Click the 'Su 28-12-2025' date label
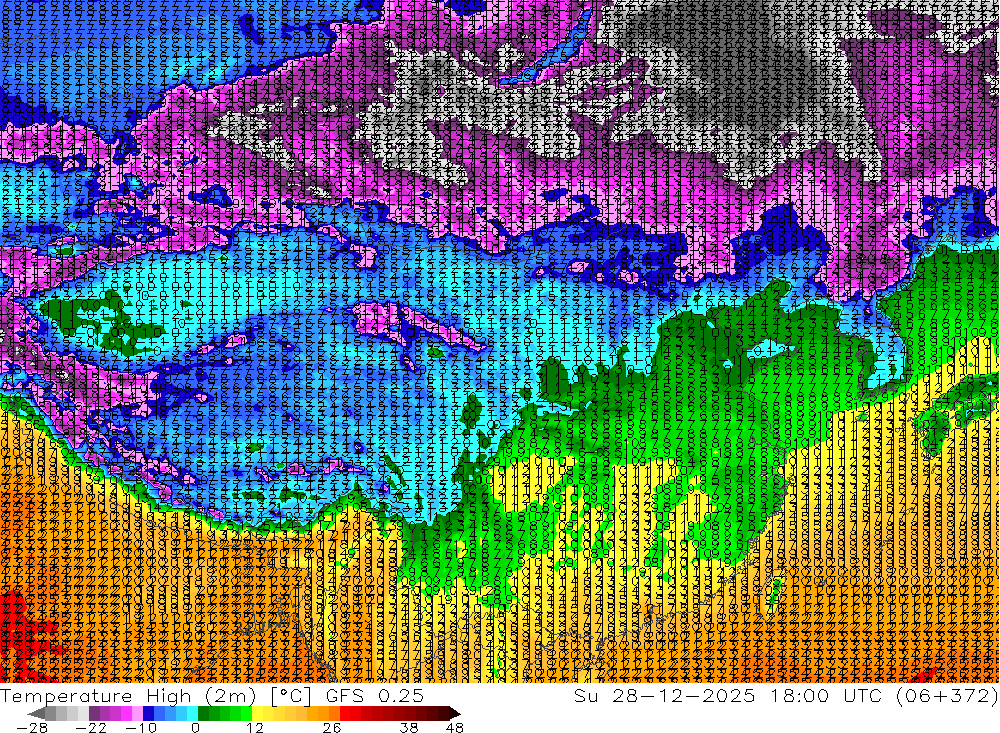 [664, 696]
